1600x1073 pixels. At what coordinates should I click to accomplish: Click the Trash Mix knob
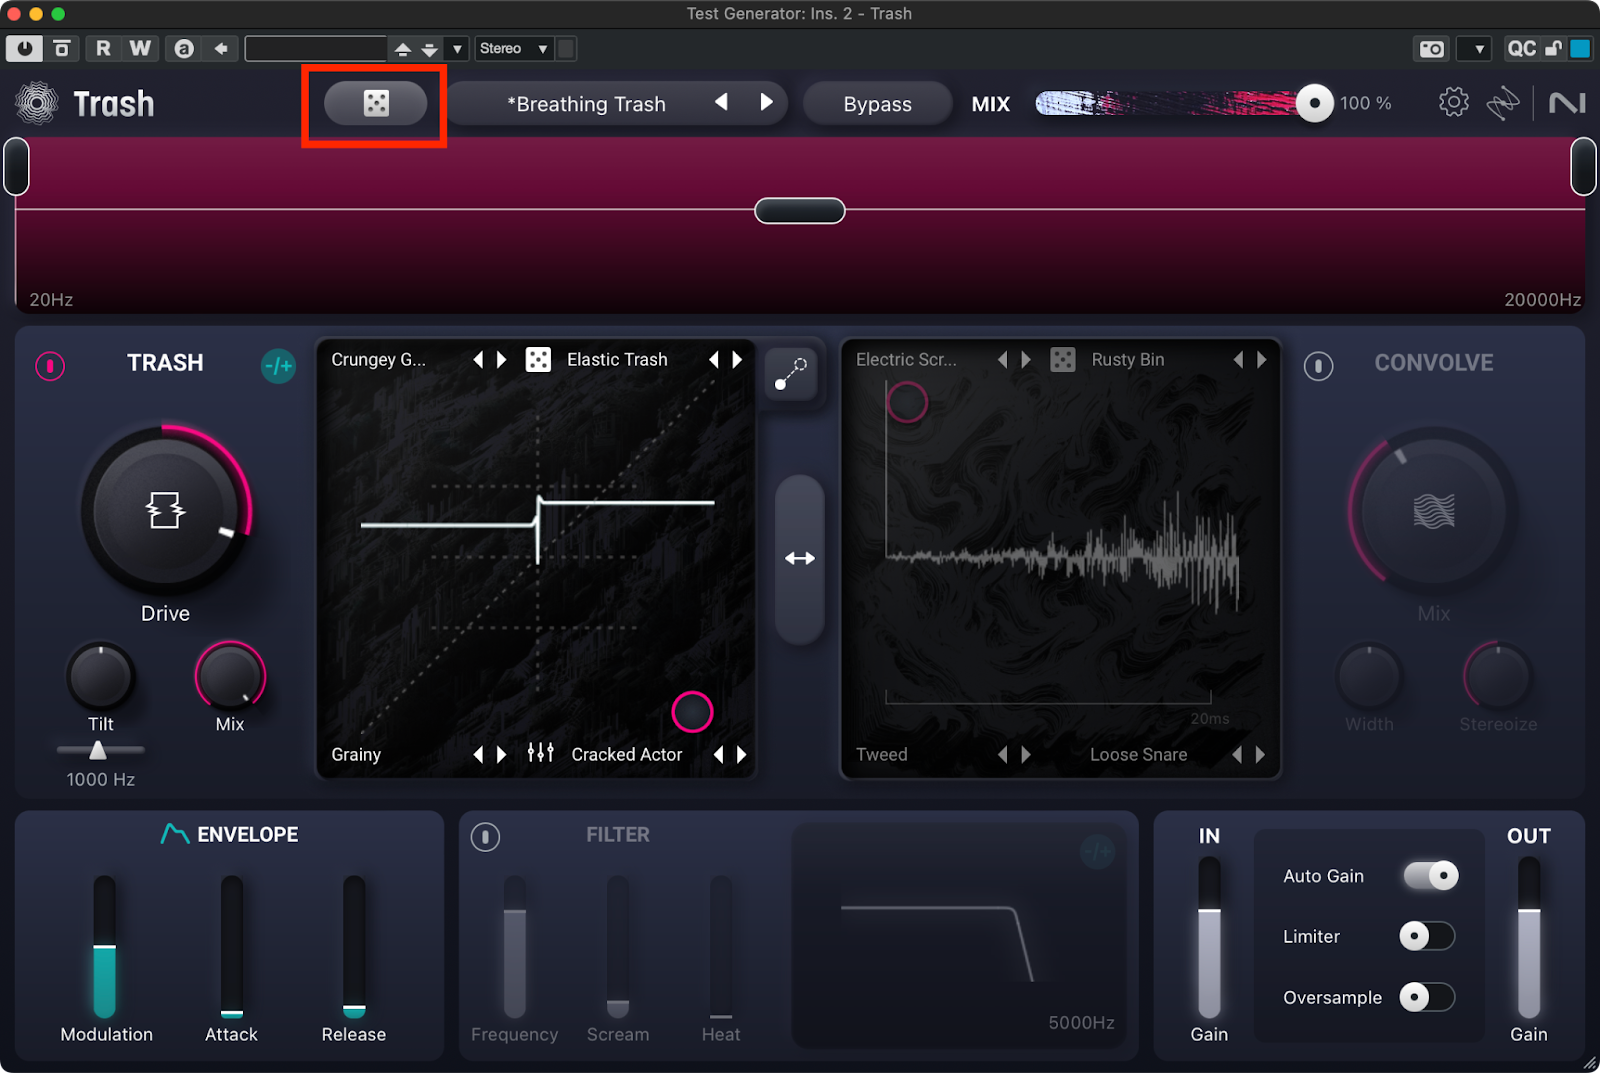coord(230,677)
